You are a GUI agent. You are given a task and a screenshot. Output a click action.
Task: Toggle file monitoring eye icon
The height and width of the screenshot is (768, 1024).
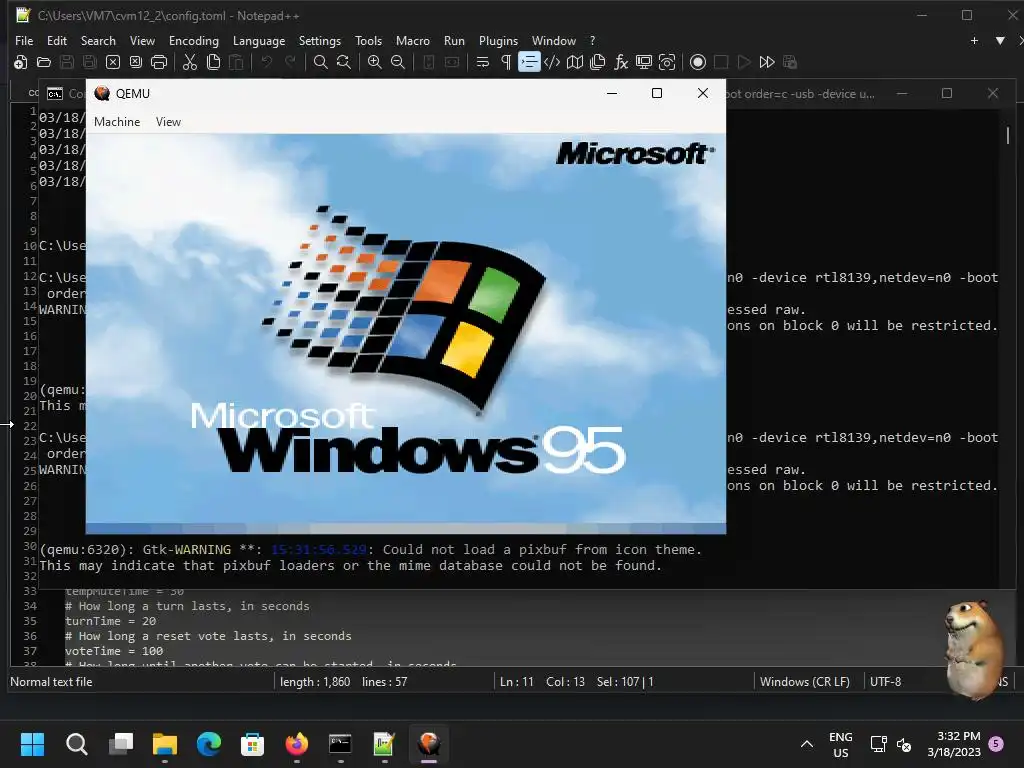coord(667,62)
